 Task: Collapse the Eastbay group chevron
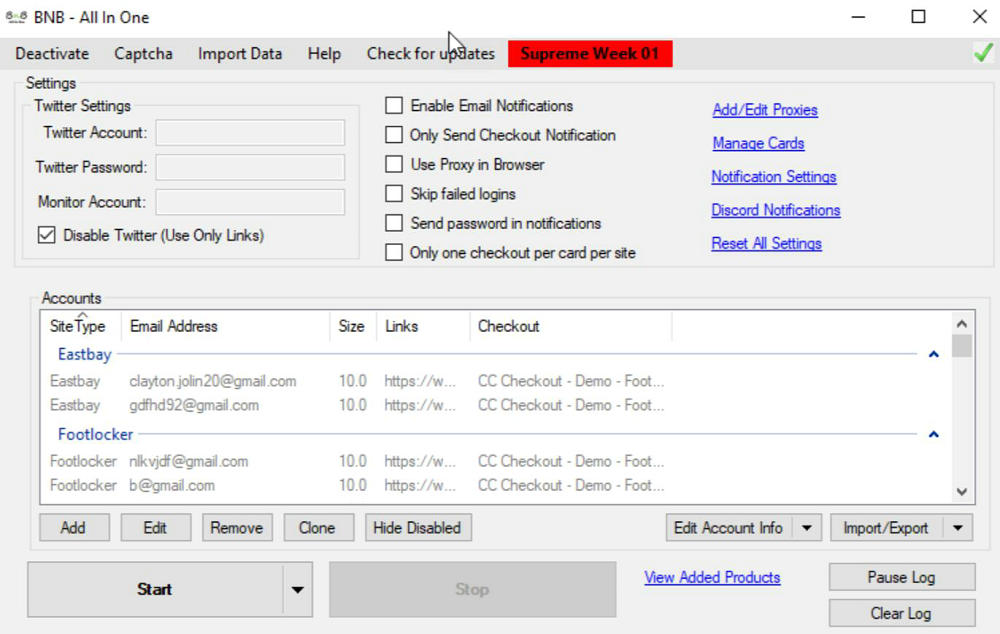[x=934, y=354]
